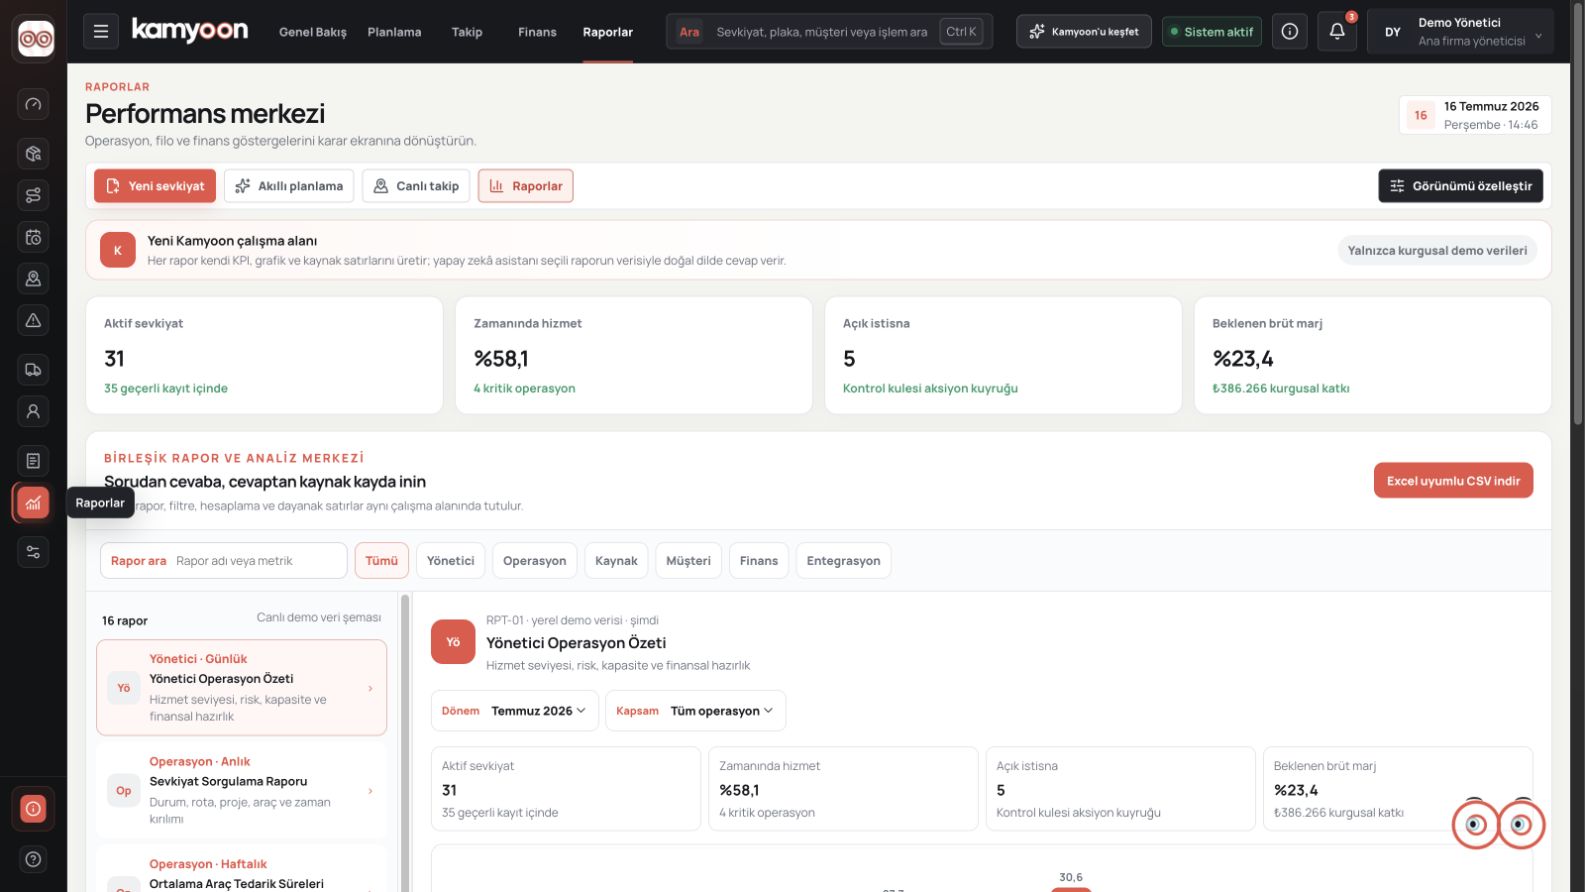The height and width of the screenshot is (892, 1585).
Task: Select the Sevkiyat Sorgulama Raporu report
Action: tap(241, 790)
